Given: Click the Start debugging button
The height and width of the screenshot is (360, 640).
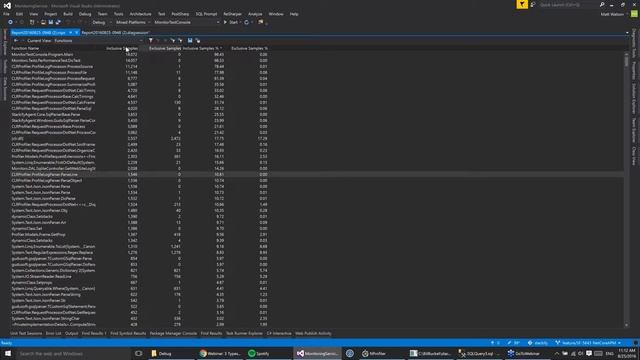Looking at the screenshot, I should coord(231,22).
